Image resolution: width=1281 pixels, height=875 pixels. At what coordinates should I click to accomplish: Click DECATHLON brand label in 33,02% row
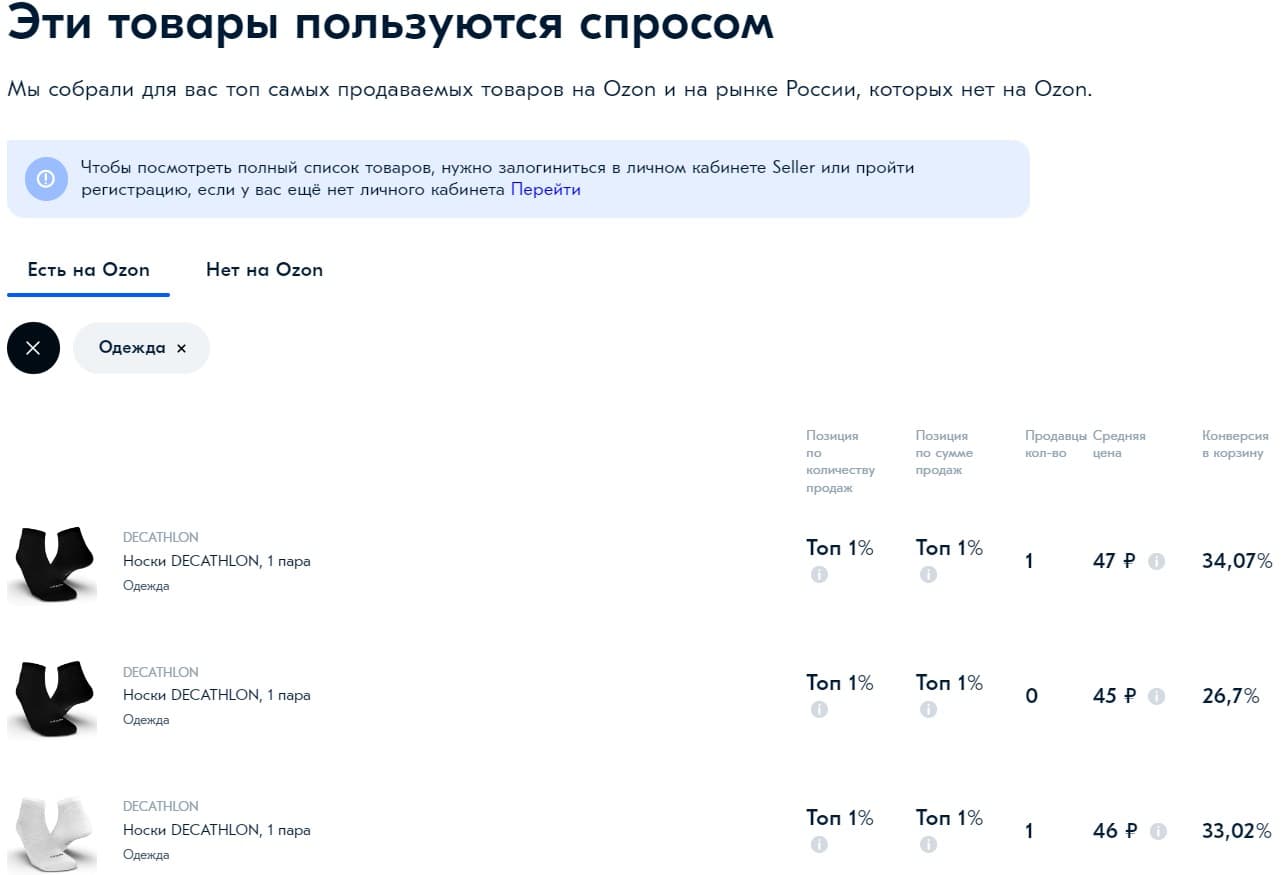[x=161, y=806]
